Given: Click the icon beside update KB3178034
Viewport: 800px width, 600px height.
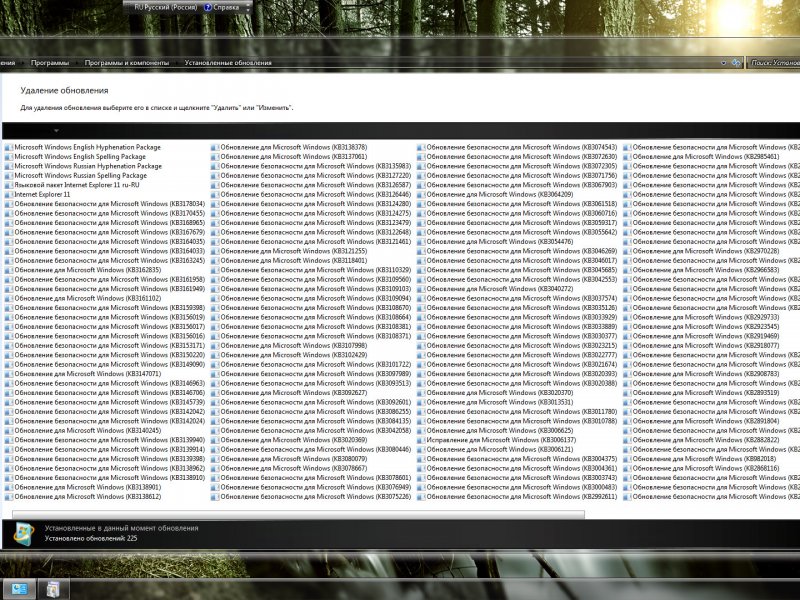Looking at the screenshot, I should [x=9, y=204].
